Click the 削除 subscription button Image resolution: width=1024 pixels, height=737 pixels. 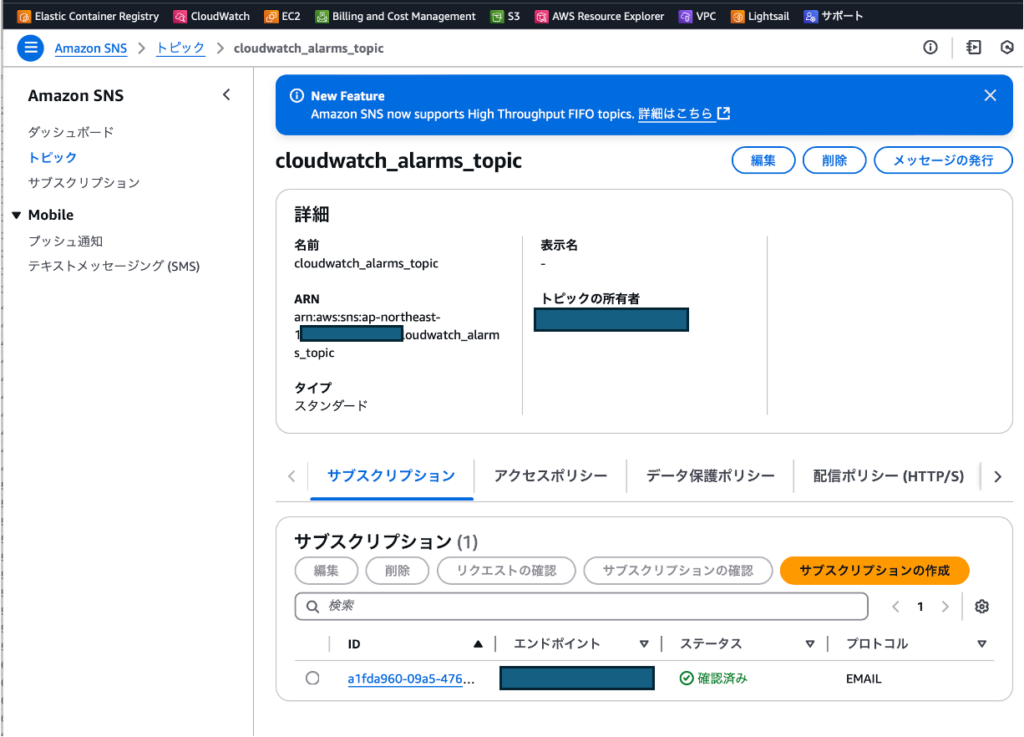397,571
